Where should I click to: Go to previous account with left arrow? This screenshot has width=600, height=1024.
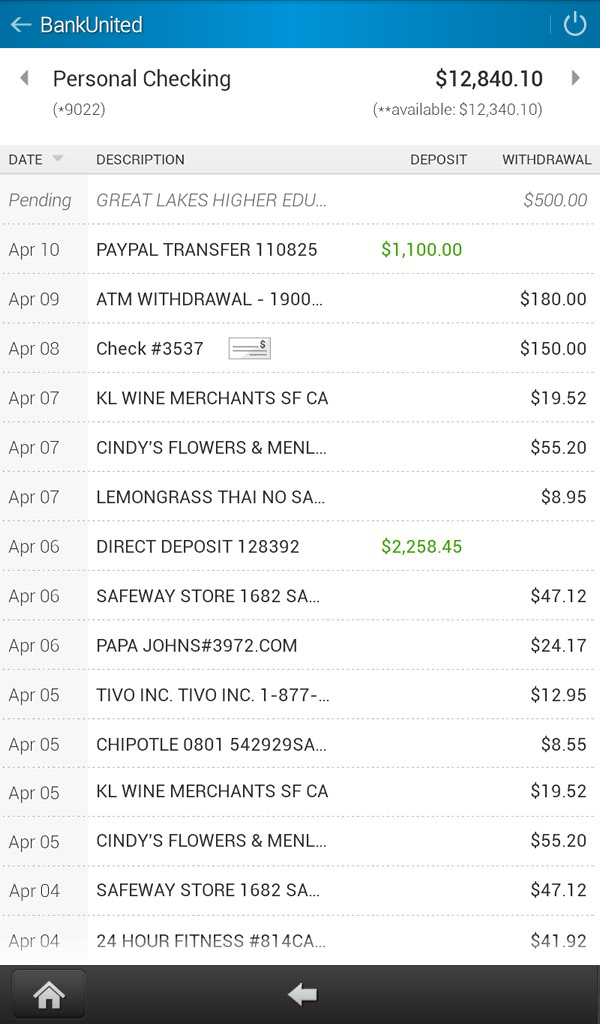point(24,78)
